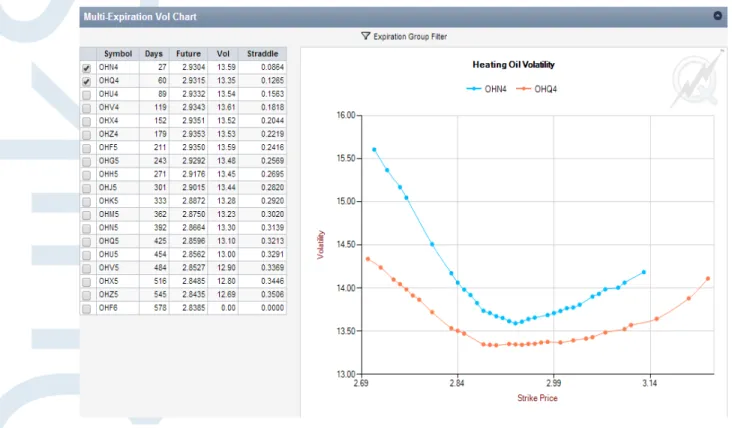Click the rightmost blue OHN4 data point

(x=644, y=272)
